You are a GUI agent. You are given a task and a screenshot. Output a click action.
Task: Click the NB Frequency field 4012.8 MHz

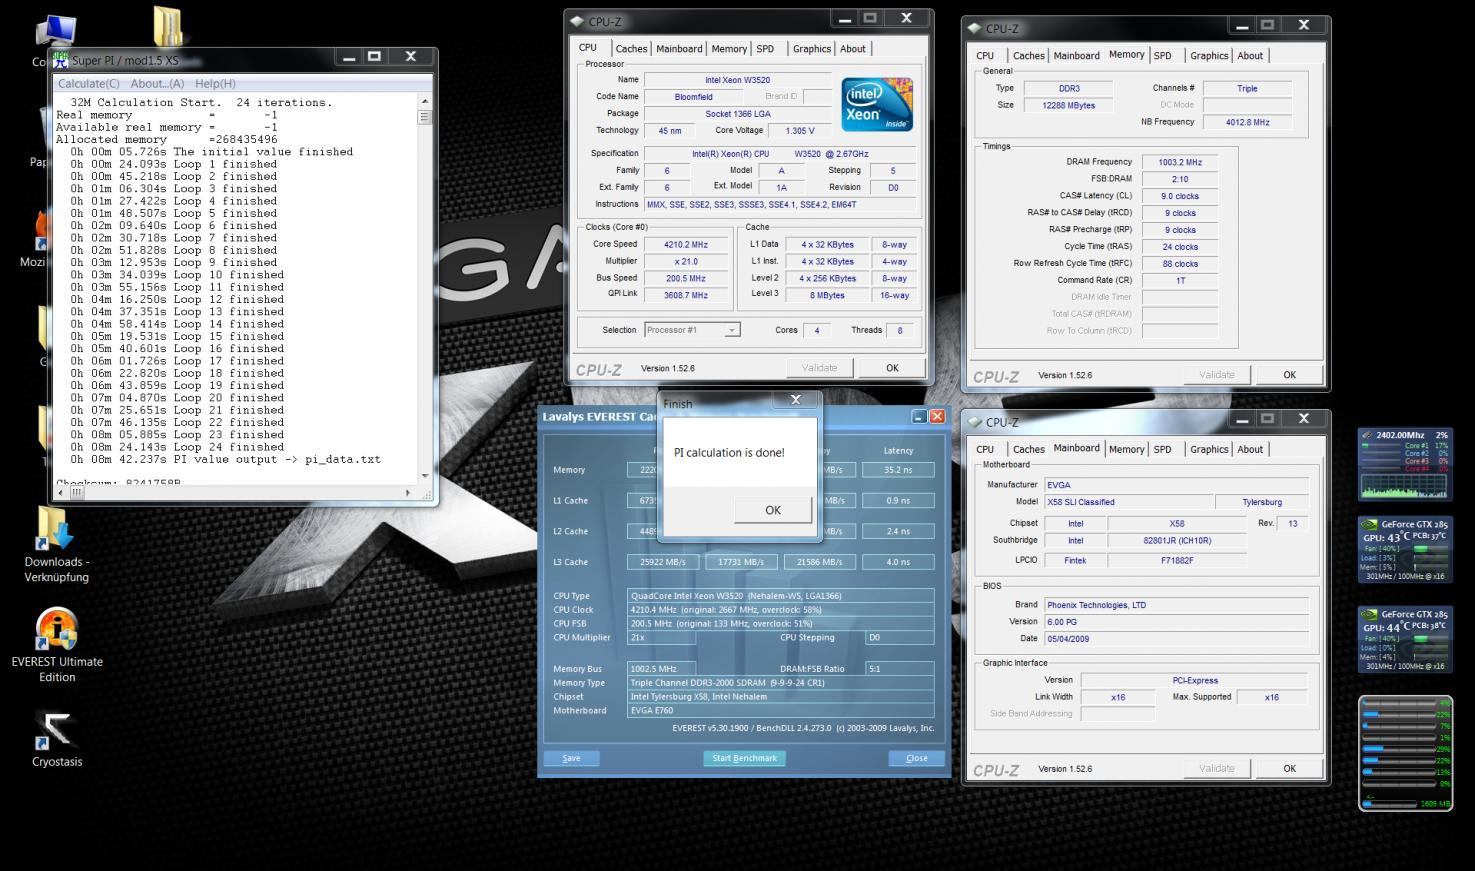[x=1247, y=123]
